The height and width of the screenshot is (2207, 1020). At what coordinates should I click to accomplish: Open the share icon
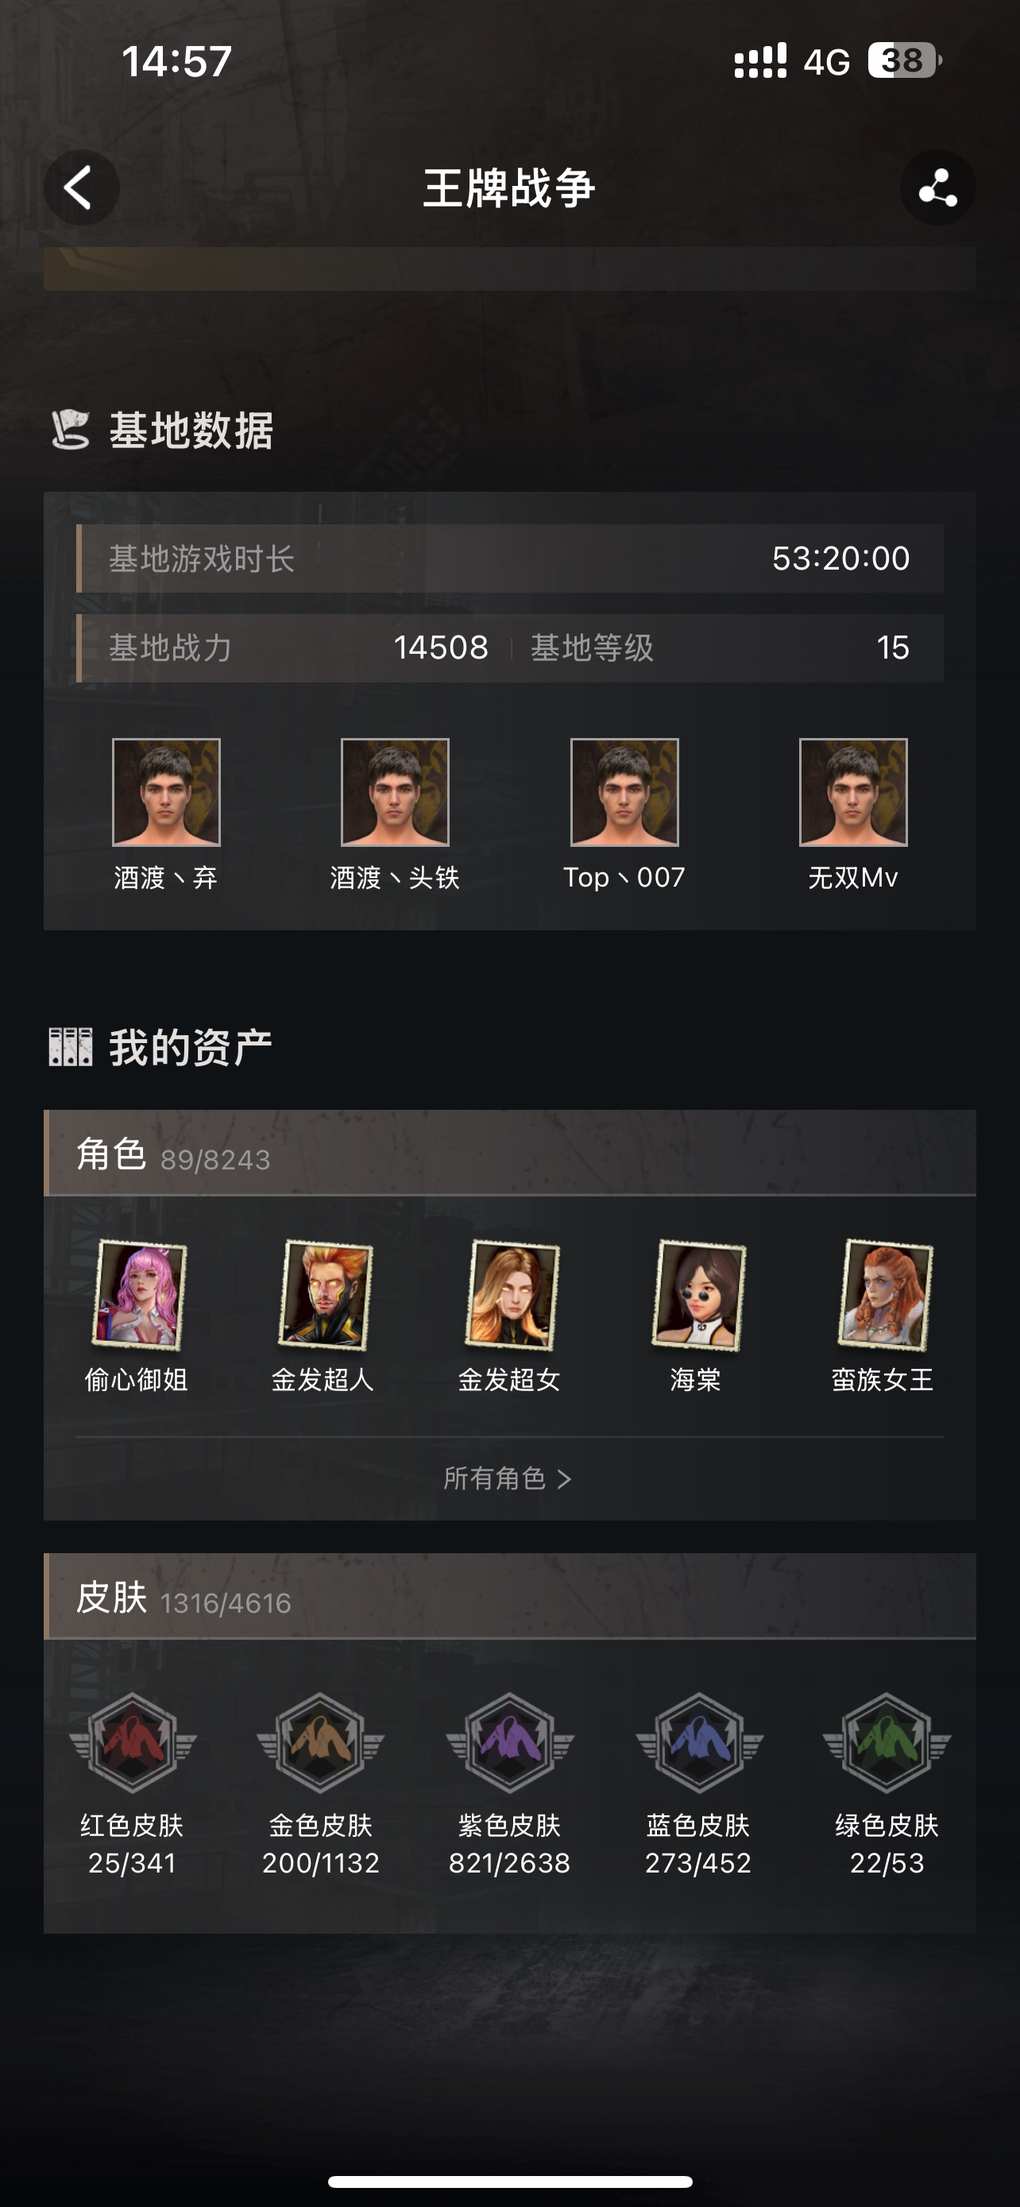(x=937, y=187)
